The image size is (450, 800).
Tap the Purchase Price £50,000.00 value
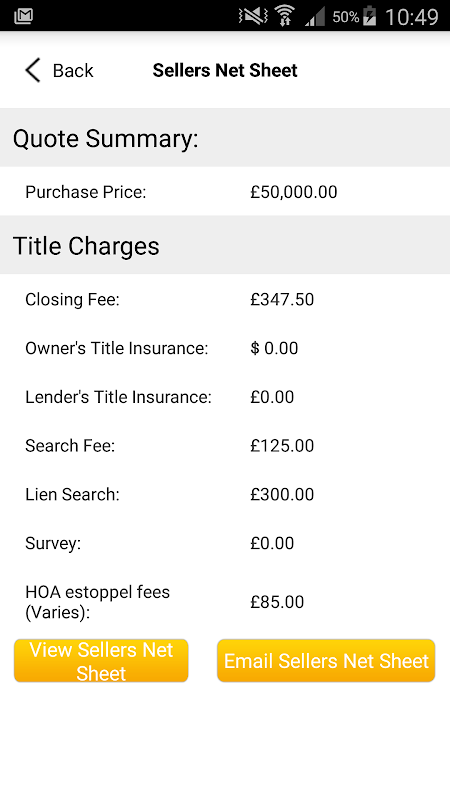[x=294, y=192]
